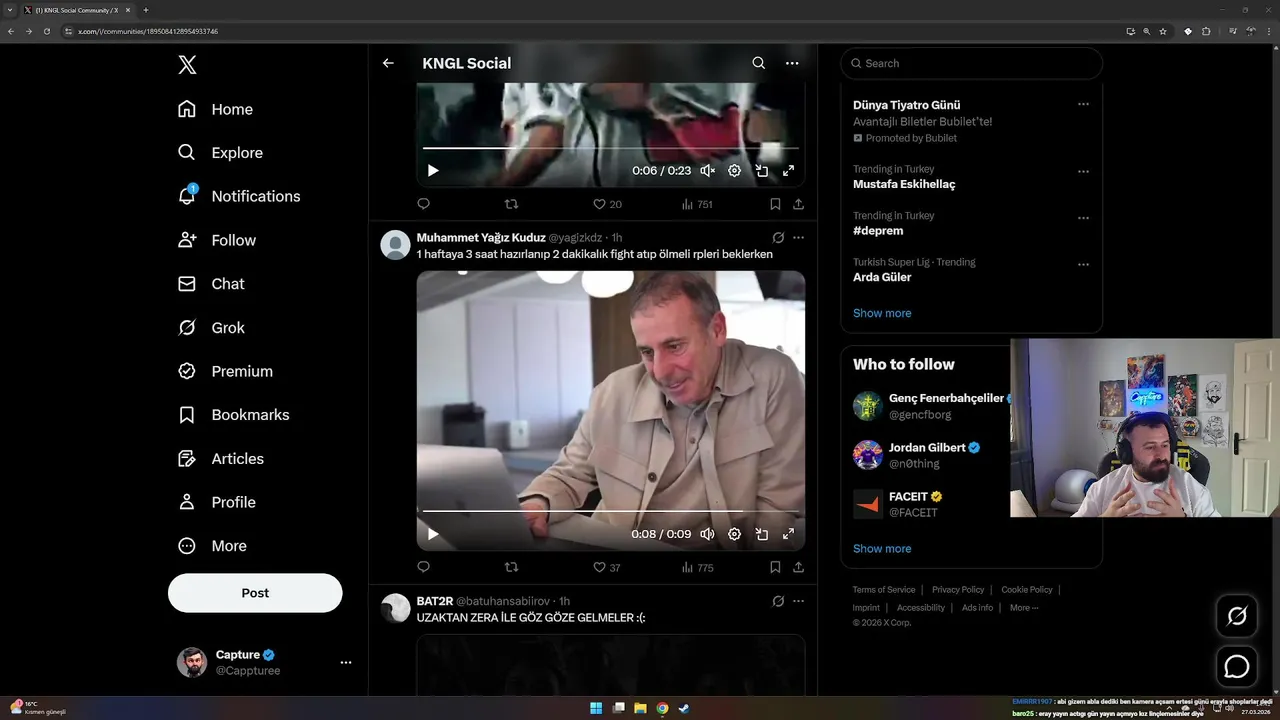Open Grok explain icon on BAT2R's post
This screenshot has width=1280, height=720.
pos(778,601)
